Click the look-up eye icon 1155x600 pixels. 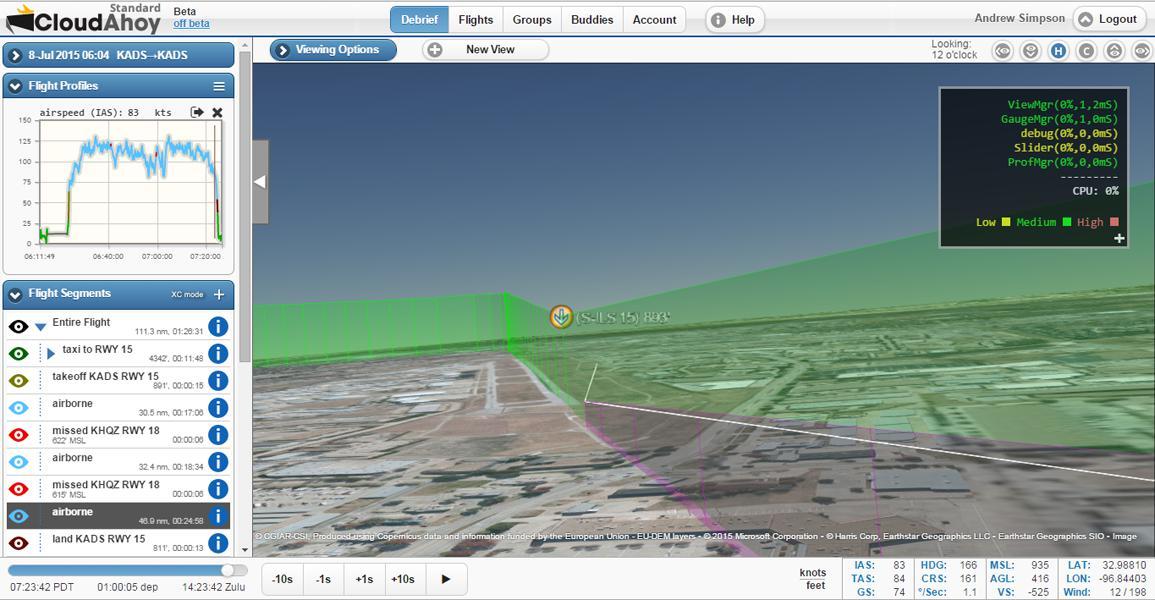pos(1114,51)
